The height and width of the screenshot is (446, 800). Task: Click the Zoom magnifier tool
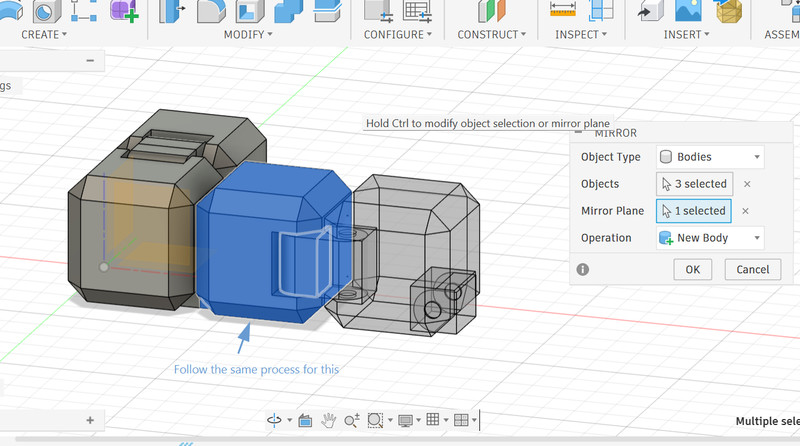coord(352,421)
